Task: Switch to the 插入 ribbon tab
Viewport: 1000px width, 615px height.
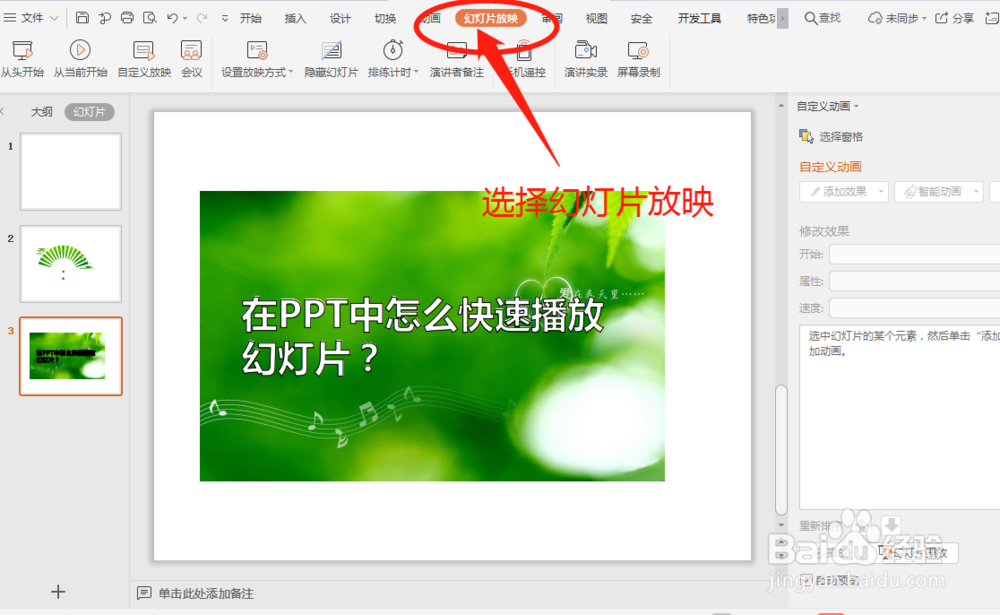Action: click(x=294, y=17)
